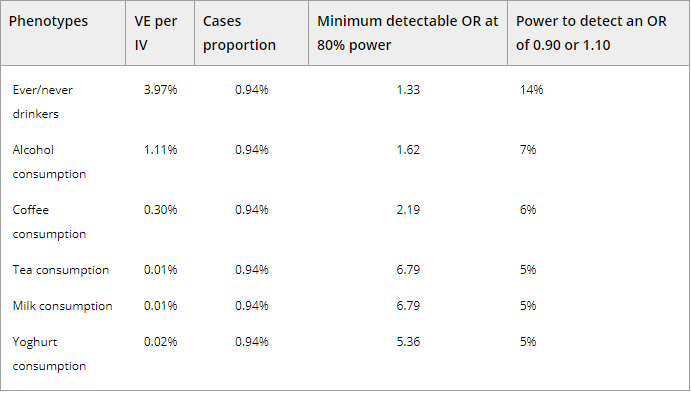Click the 2.19 minimum detectable OR

pos(408,210)
